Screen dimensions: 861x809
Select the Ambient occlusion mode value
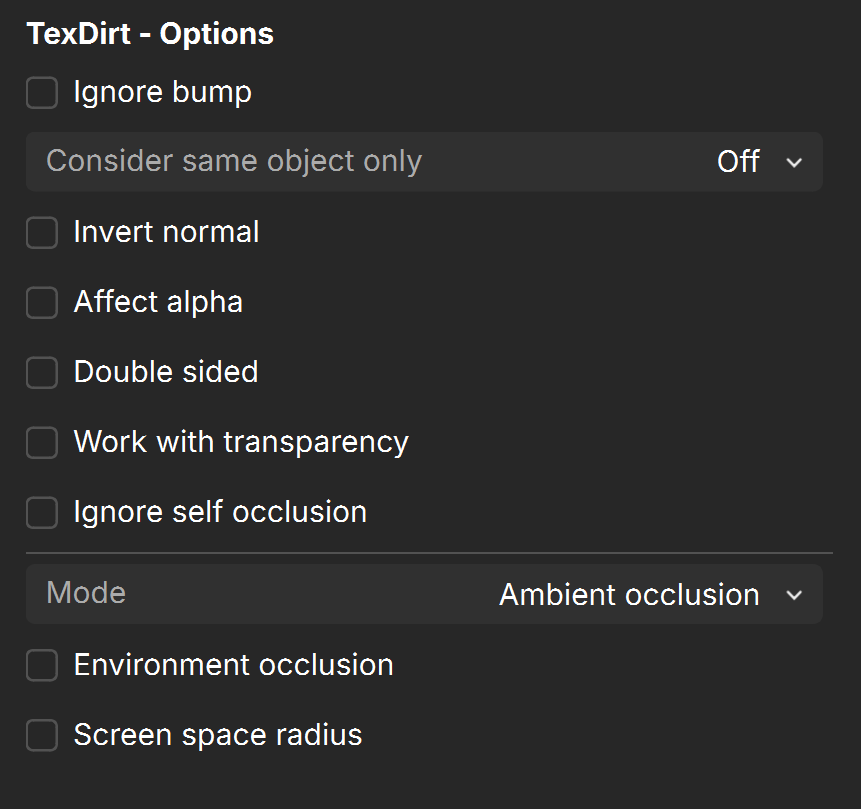[x=629, y=594]
